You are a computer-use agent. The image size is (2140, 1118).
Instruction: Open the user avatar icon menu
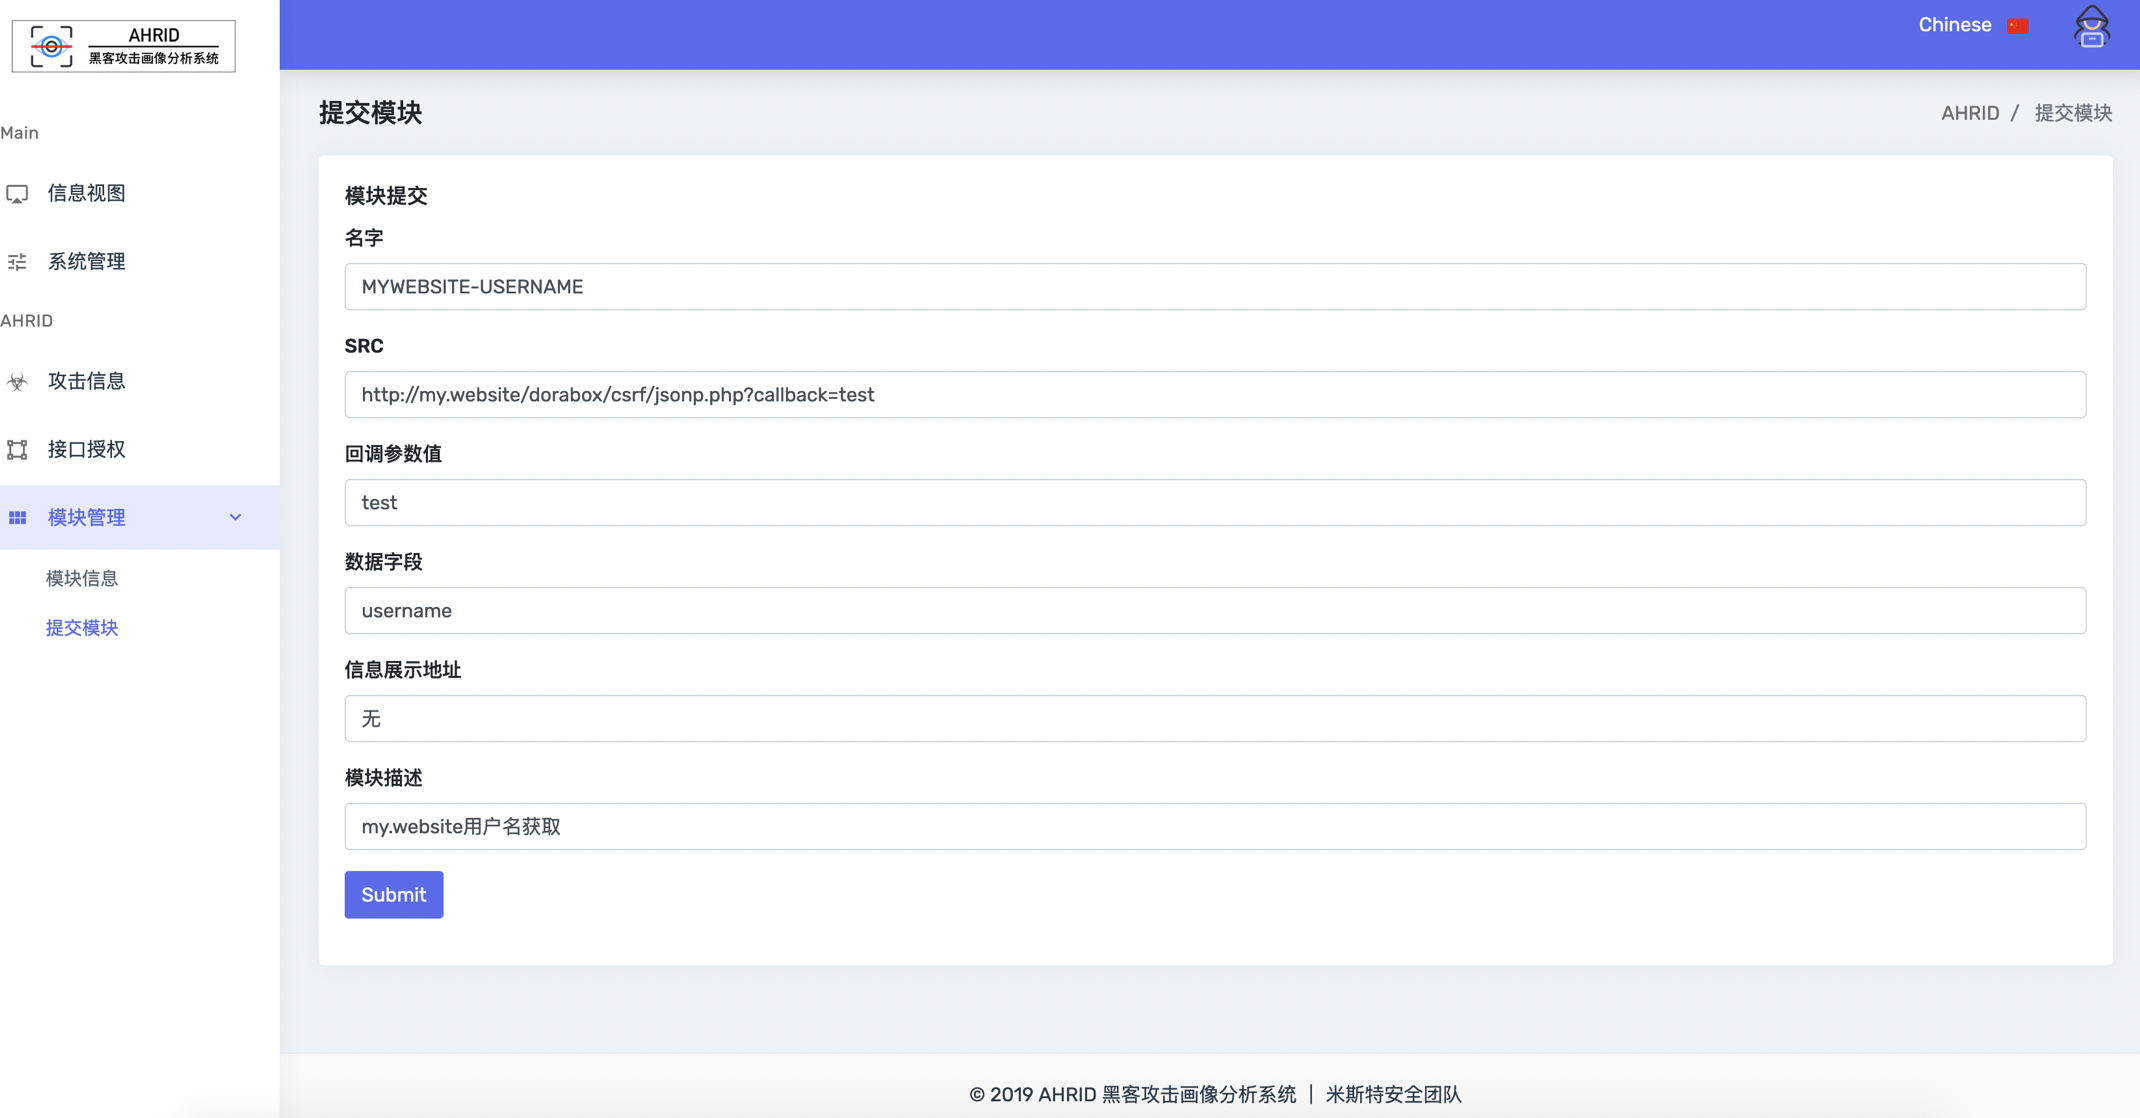2091,27
